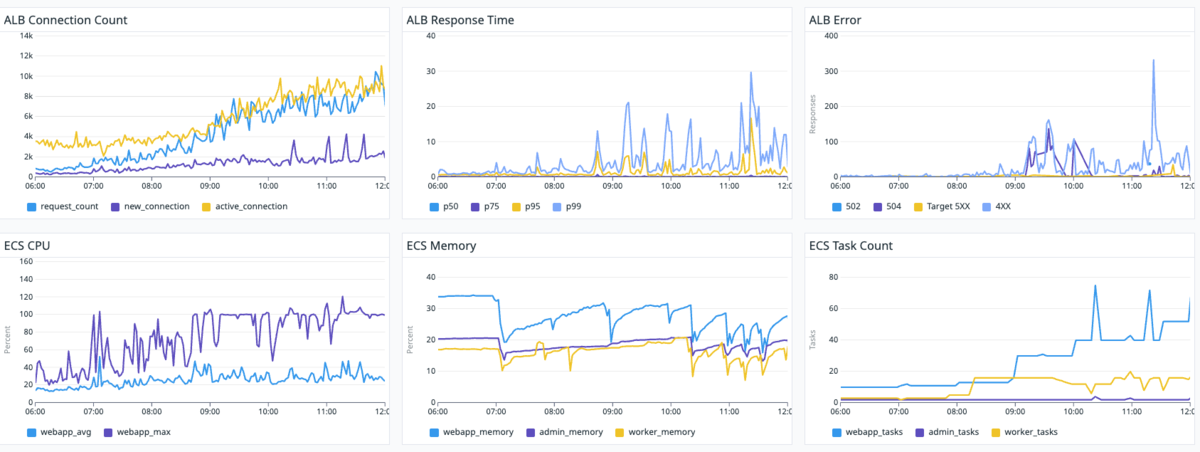Click the tallest 4XX spike in ALB Error
Viewport: 1200px width, 452px height.
point(1153,60)
